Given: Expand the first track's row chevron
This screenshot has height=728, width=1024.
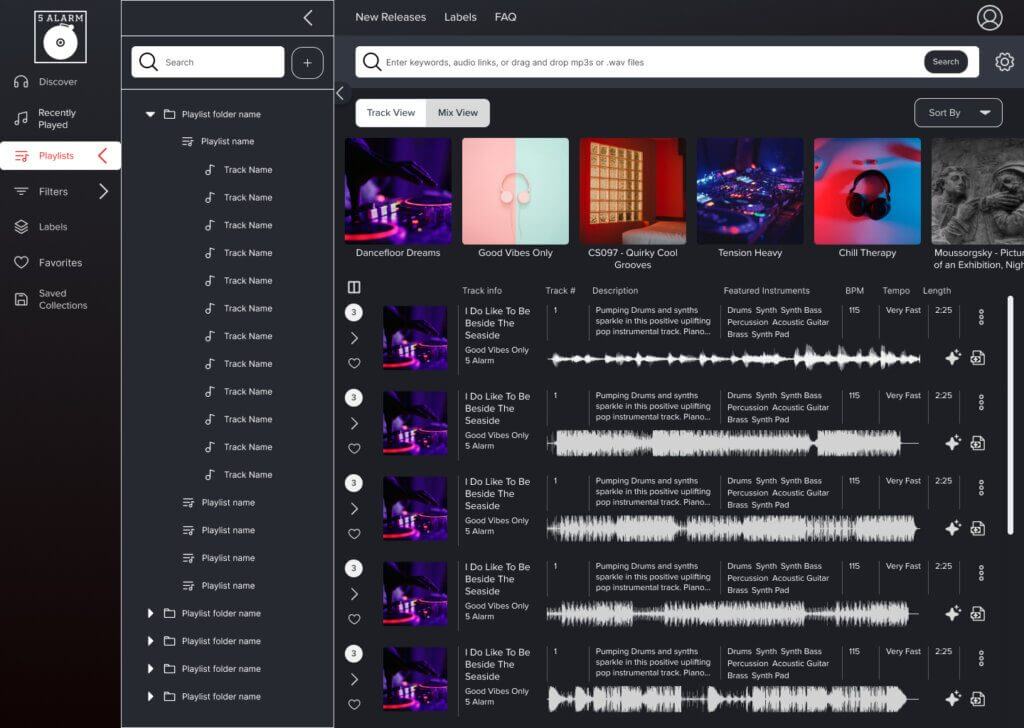Looking at the screenshot, I should (x=354, y=338).
